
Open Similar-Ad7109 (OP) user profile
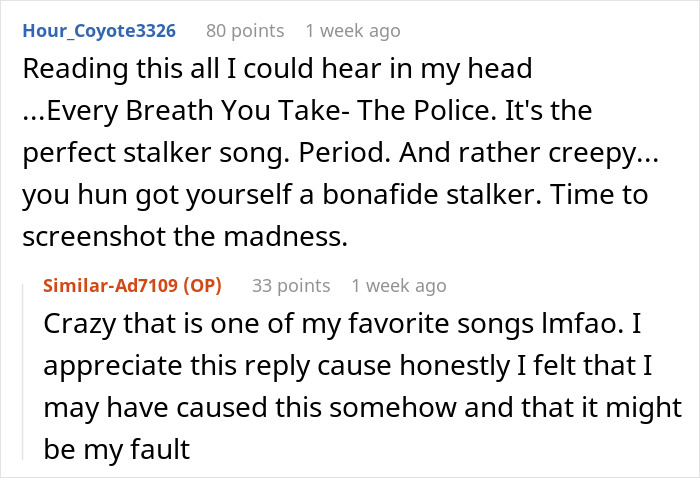pos(132,286)
